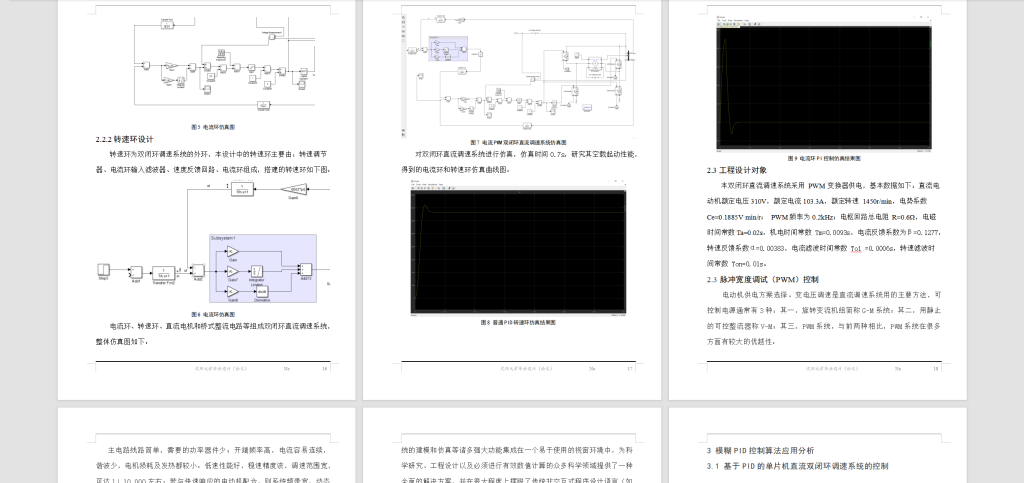Click the heading 3 模糊PID控制算法应用分析

pos(761,450)
